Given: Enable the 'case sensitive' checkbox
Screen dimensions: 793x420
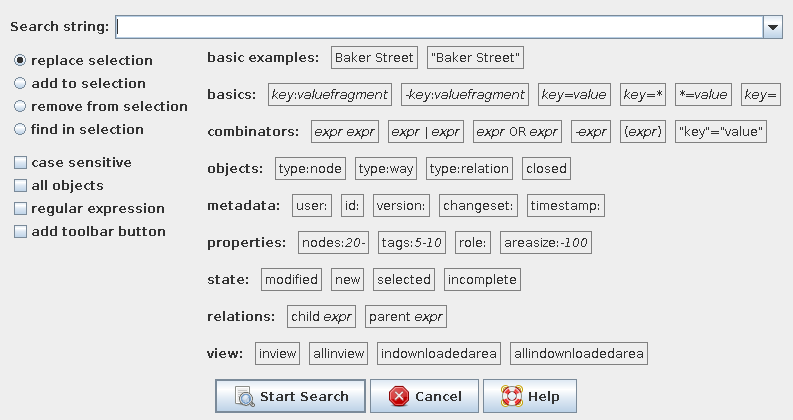Looking at the screenshot, I should (20, 163).
